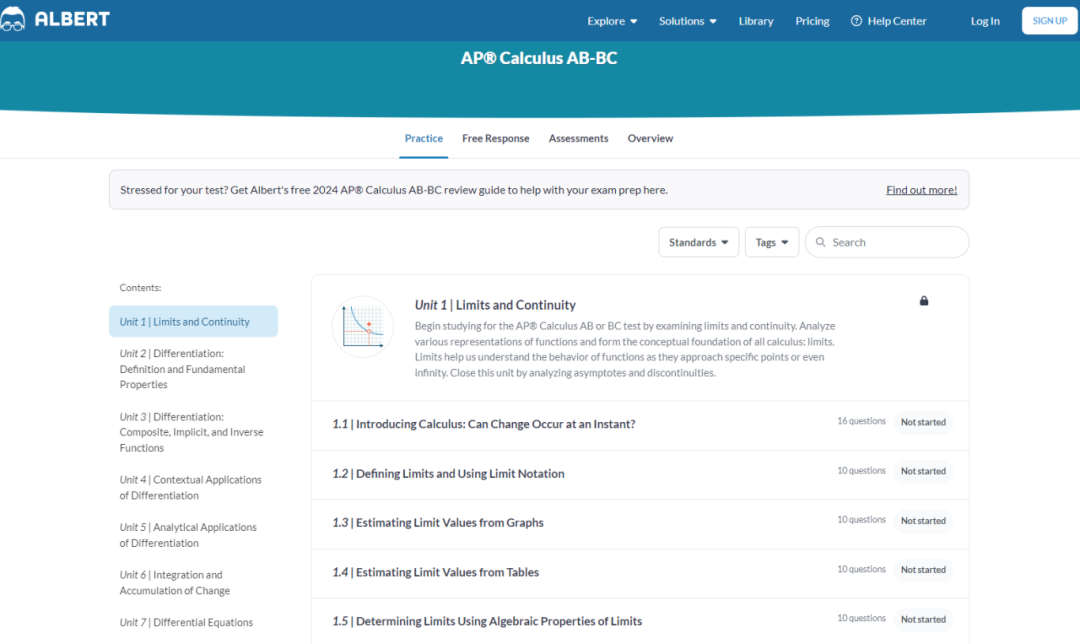
Task: Open the Standards filter dropdown
Action: tap(698, 242)
